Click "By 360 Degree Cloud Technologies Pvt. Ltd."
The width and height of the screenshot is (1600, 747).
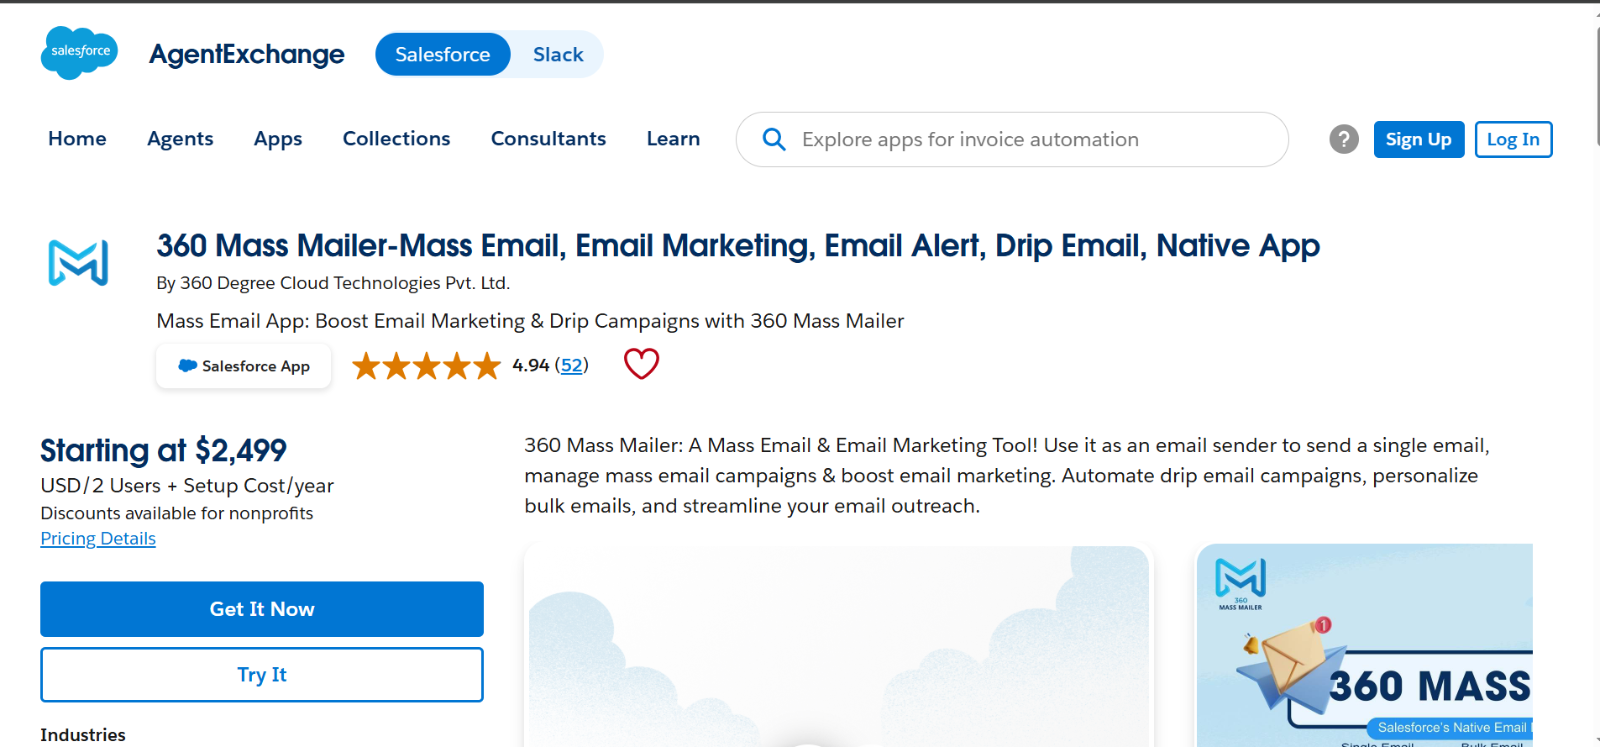333,283
